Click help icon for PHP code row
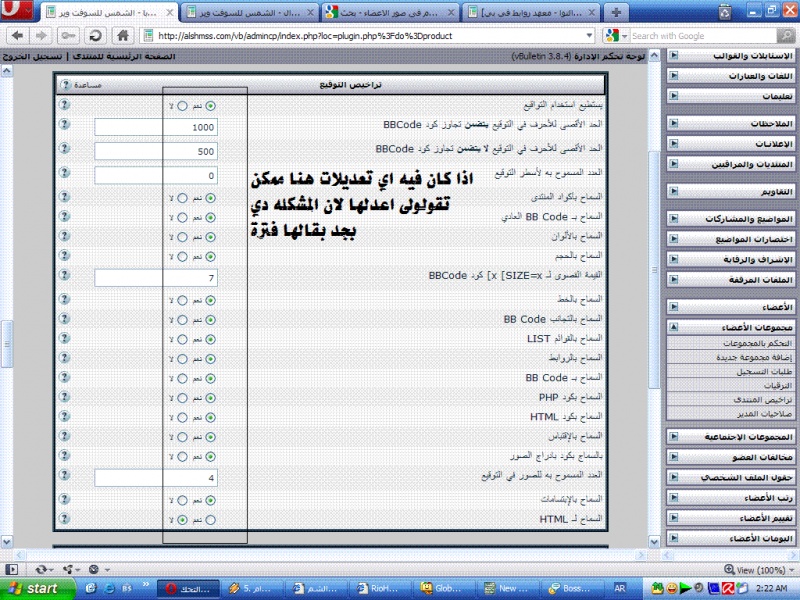The width and height of the screenshot is (800, 600). point(64,397)
